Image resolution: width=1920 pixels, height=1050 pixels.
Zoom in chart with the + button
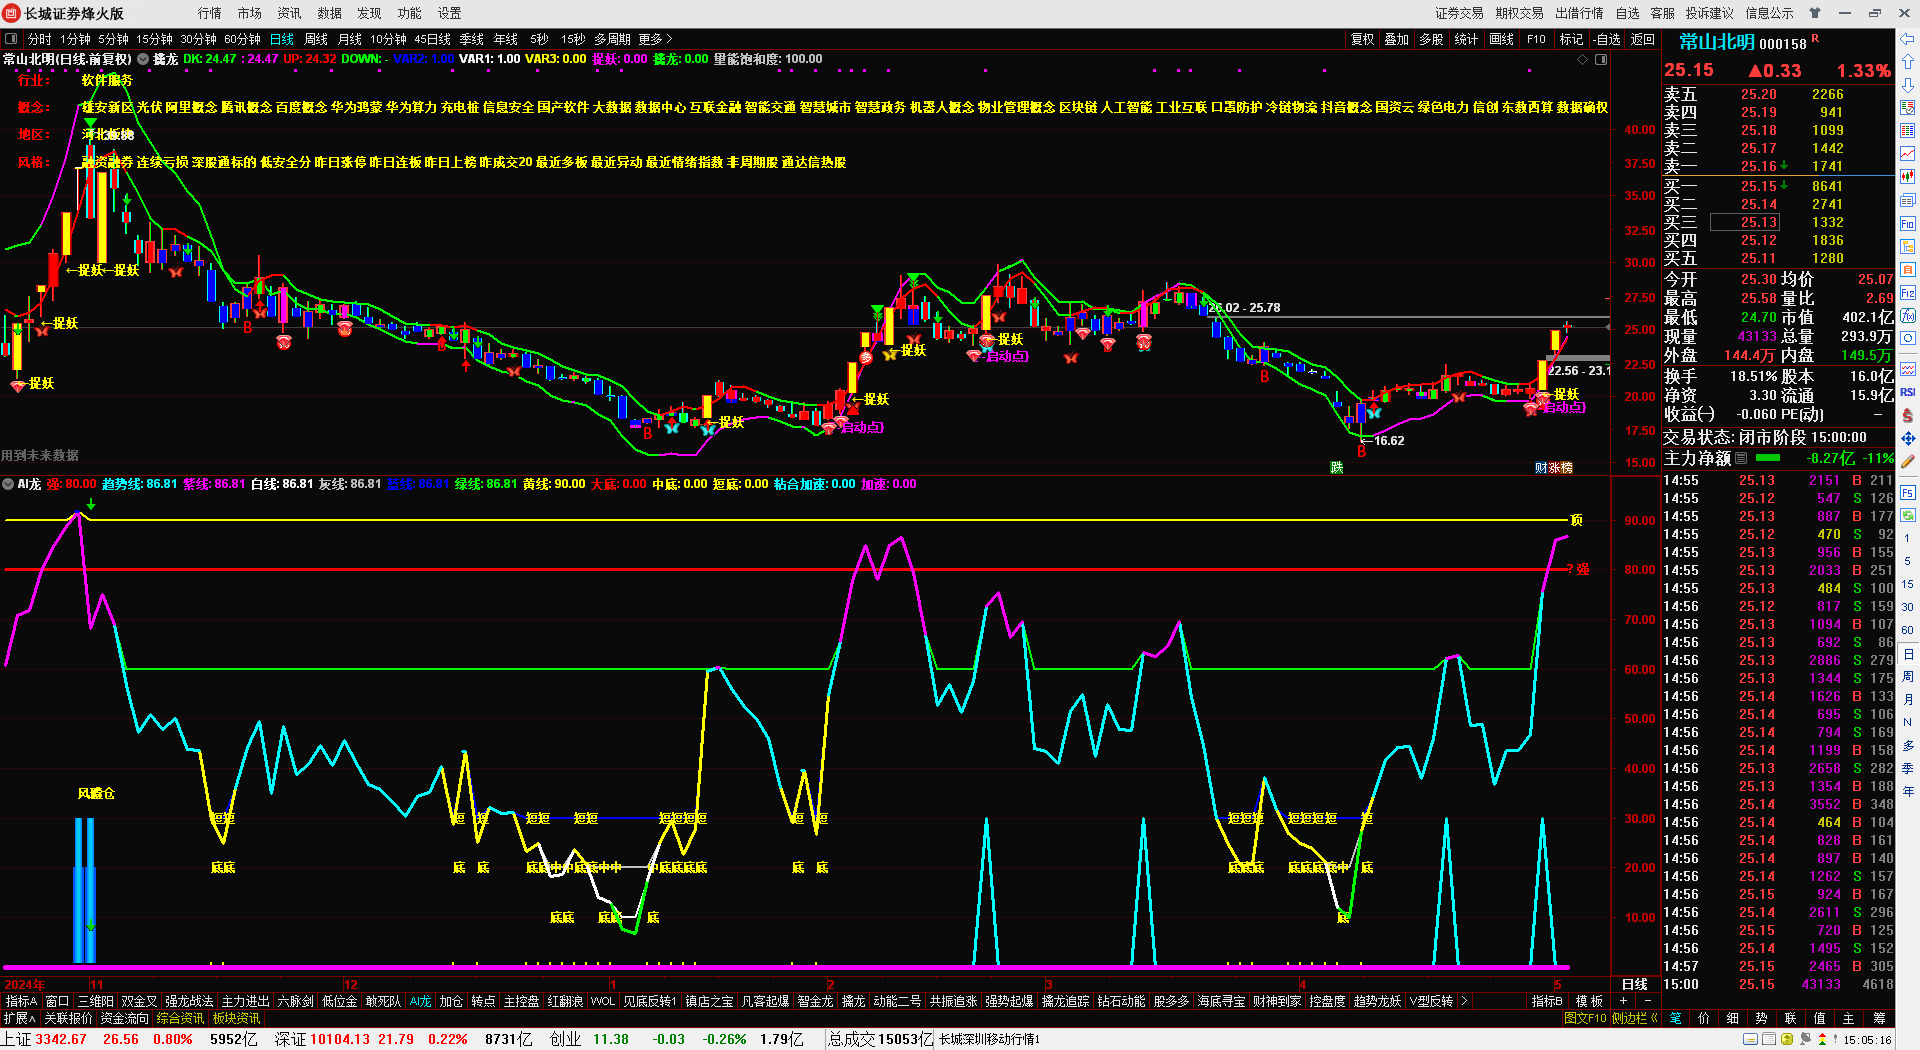(1623, 1001)
